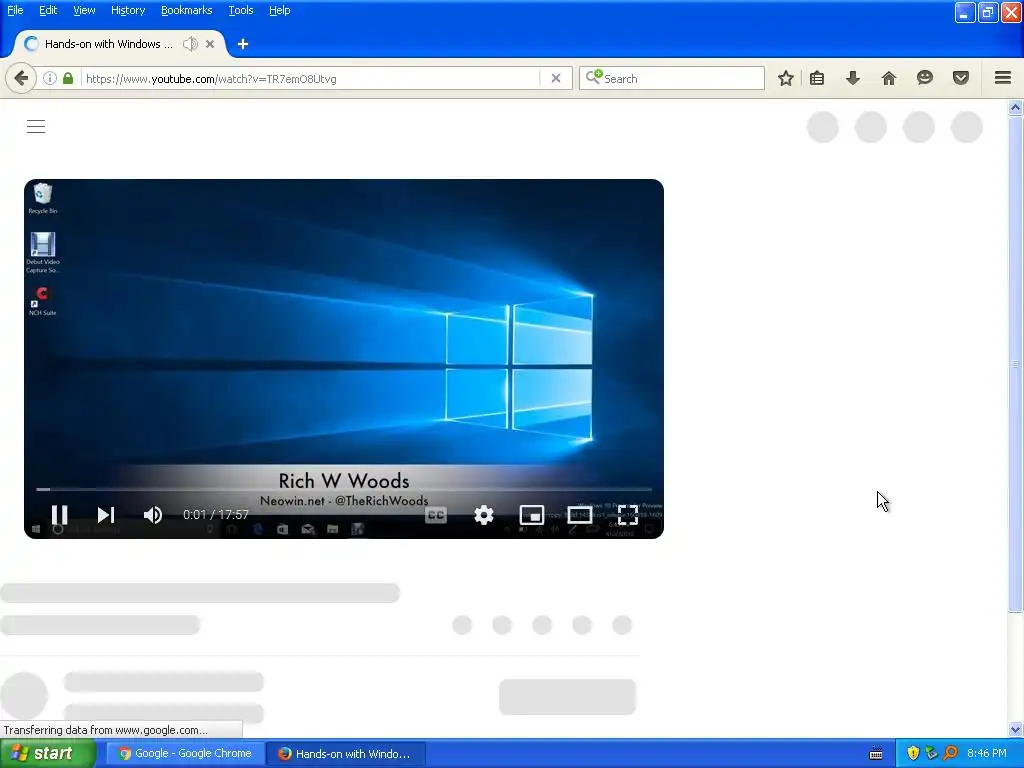Viewport: 1024px width, 768px height.
Task: Restore down the Firefox window
Action: (987, 12)
